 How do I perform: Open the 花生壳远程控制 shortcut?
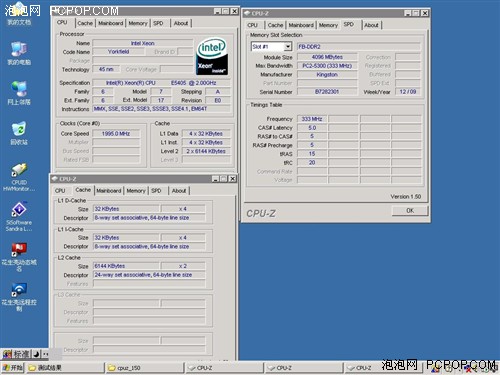click(19, 297)
